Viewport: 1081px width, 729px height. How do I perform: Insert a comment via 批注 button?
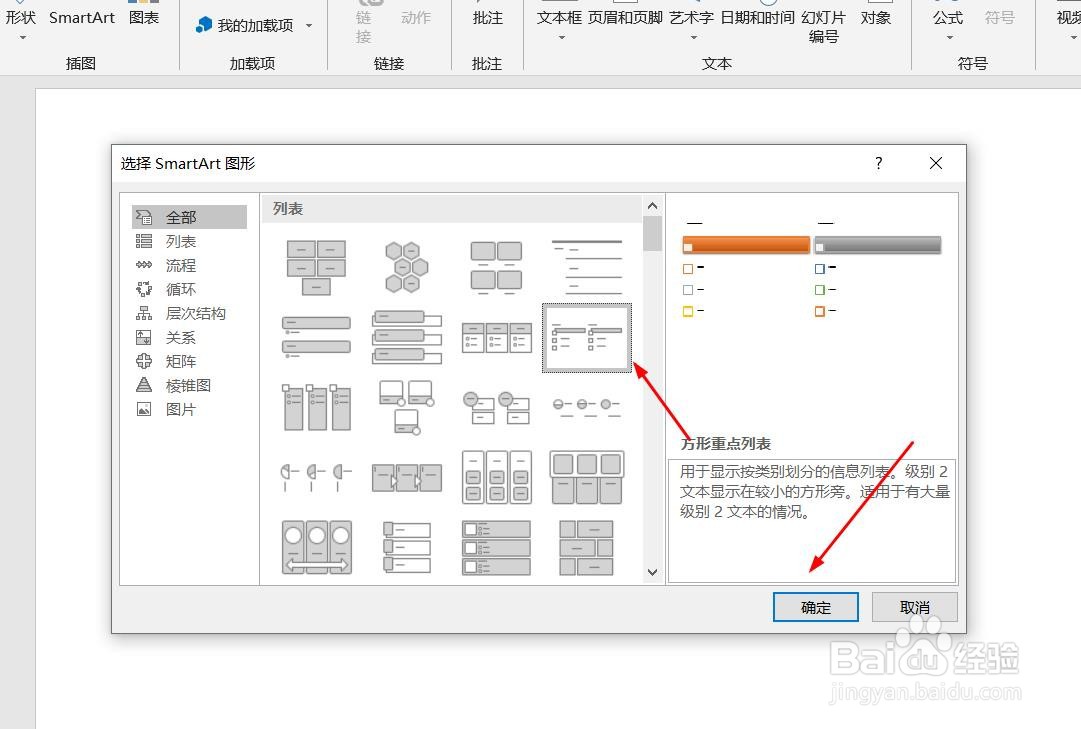[x=487, y=18]
